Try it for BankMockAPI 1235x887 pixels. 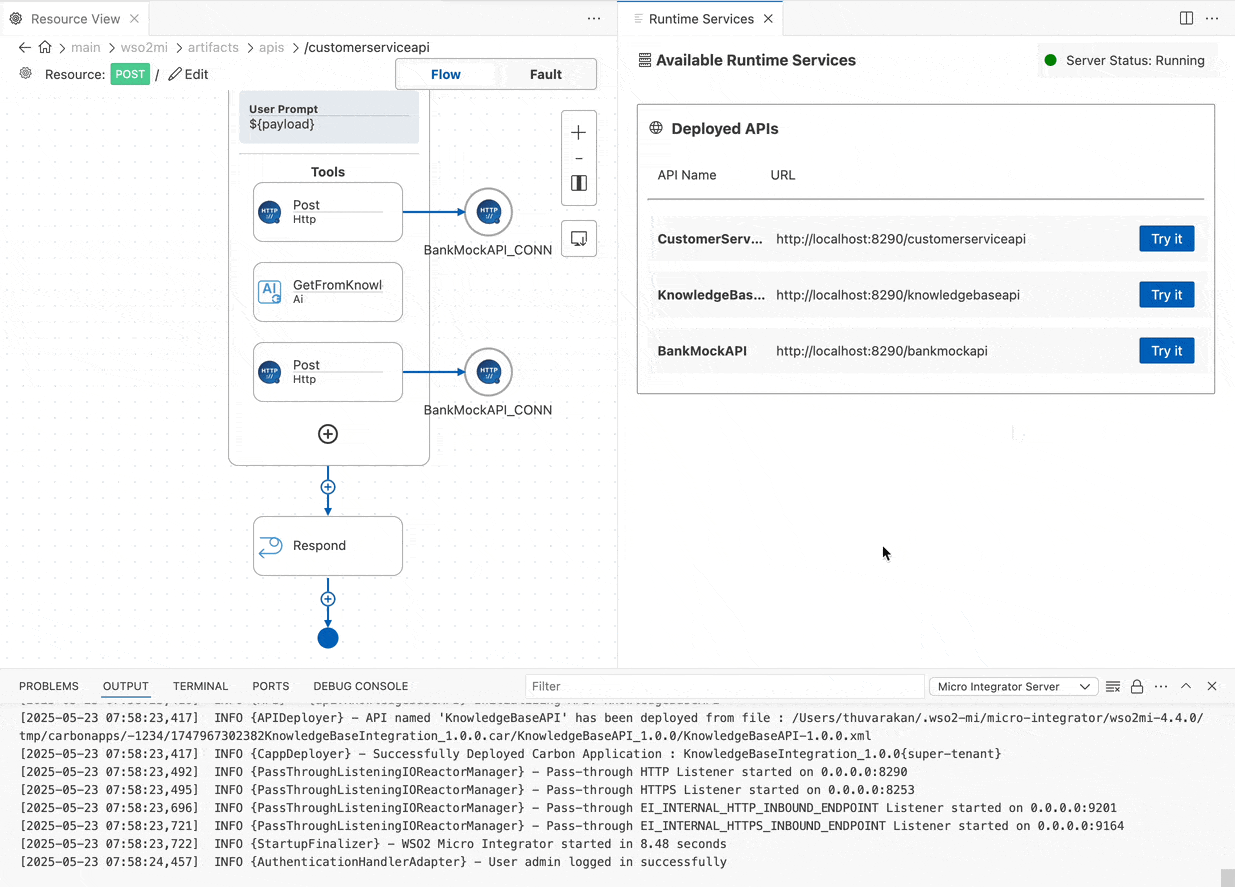tap(1167, 351)
